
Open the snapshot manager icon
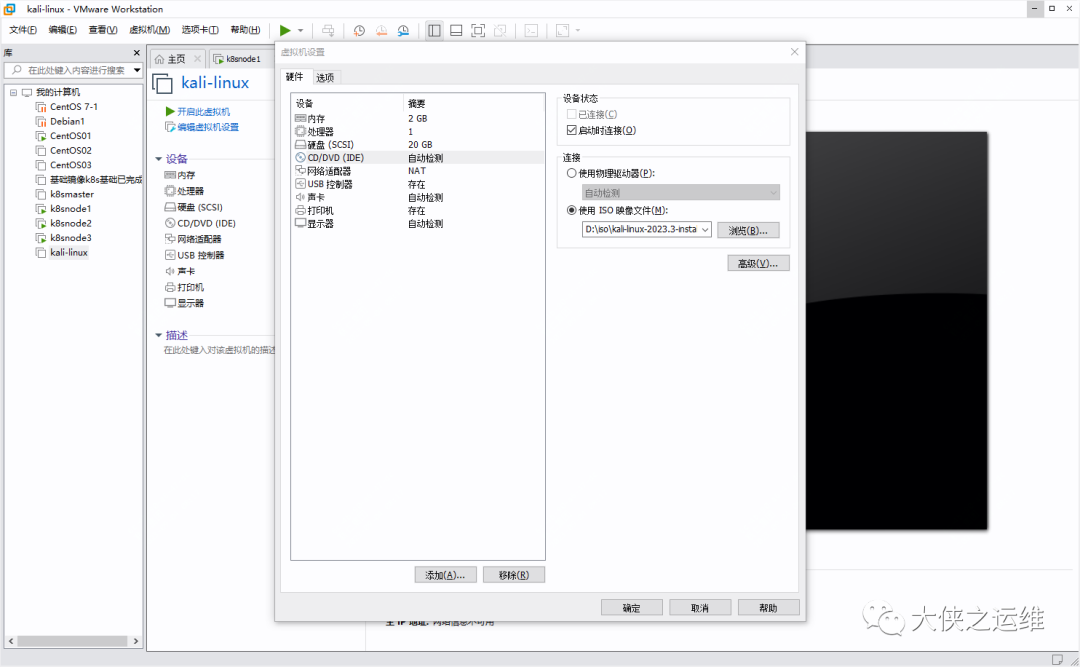[403, 30]
